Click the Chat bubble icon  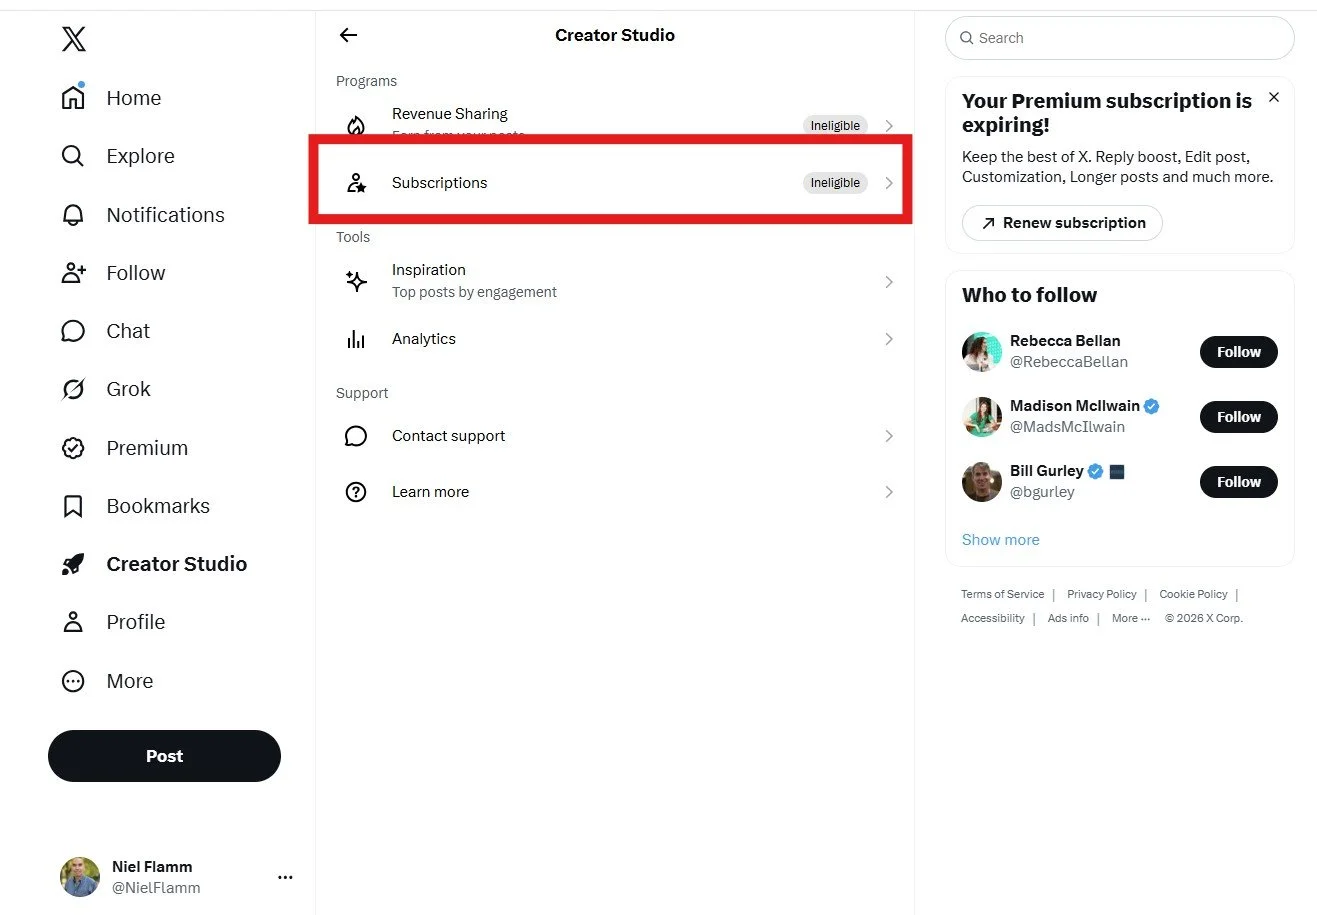(73, 331)
